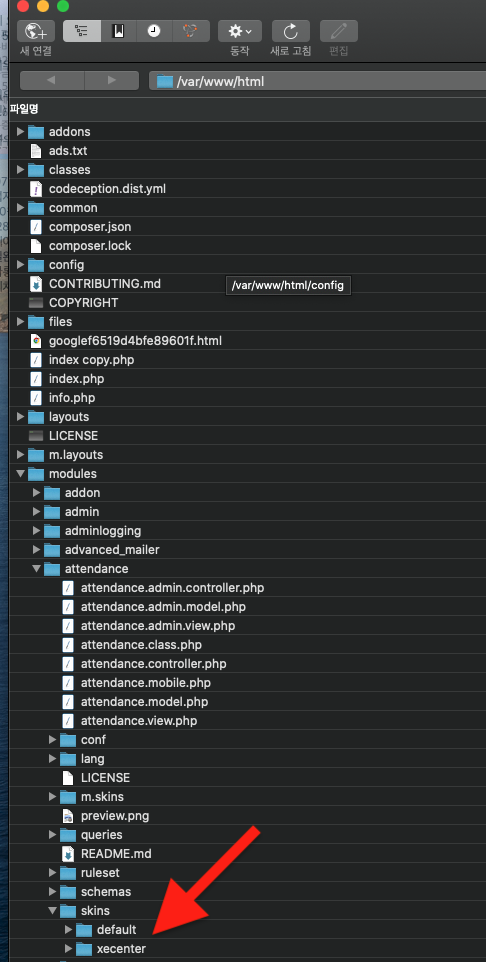This screenshot has height=962, width=486.
Task: Expand the xecenter skin folder
Action: click(68, 949)
